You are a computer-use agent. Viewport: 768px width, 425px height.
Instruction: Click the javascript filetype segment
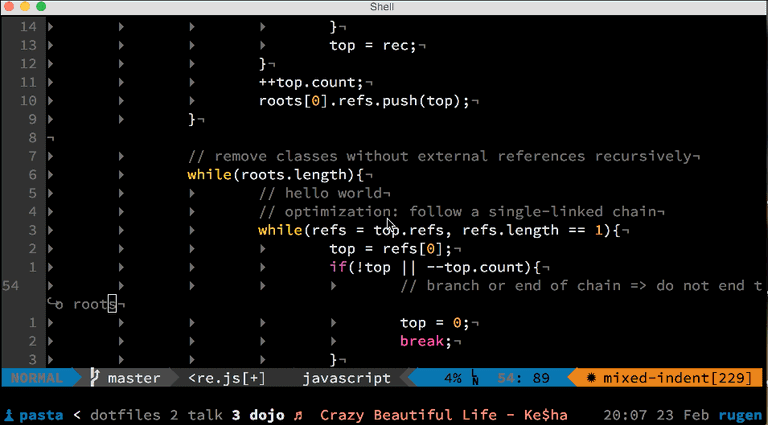(x=346, y=378)
